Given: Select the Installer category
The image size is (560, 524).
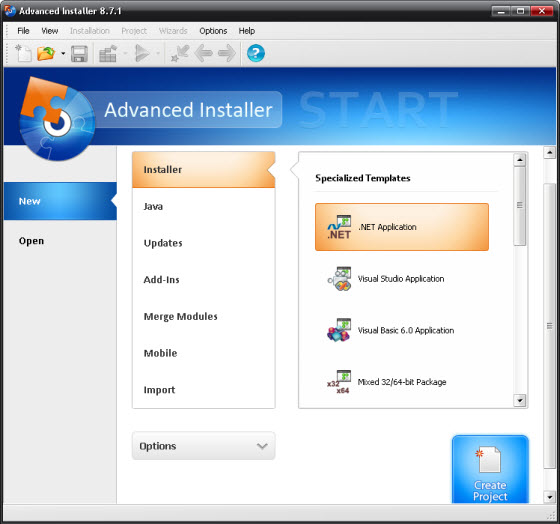Looking at the screenshot, I should (204, 170).
